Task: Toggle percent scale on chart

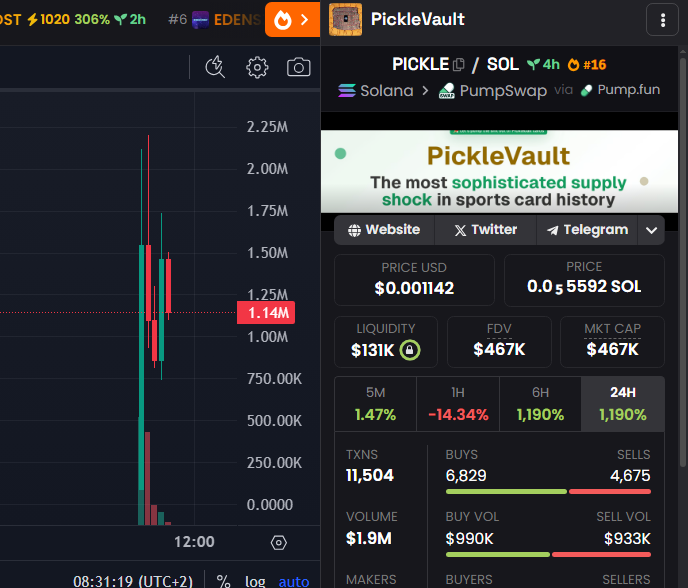Action: (x=223, y=581)
